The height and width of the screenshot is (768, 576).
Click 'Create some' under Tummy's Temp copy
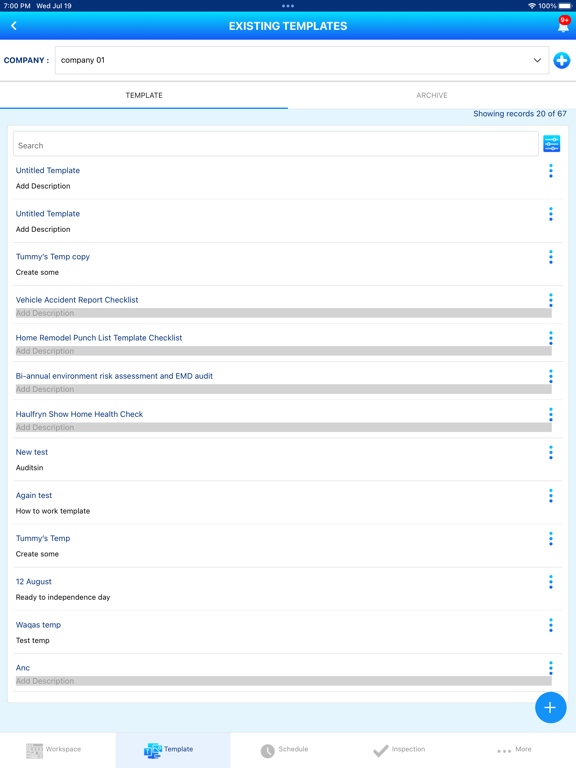point(37,272)
